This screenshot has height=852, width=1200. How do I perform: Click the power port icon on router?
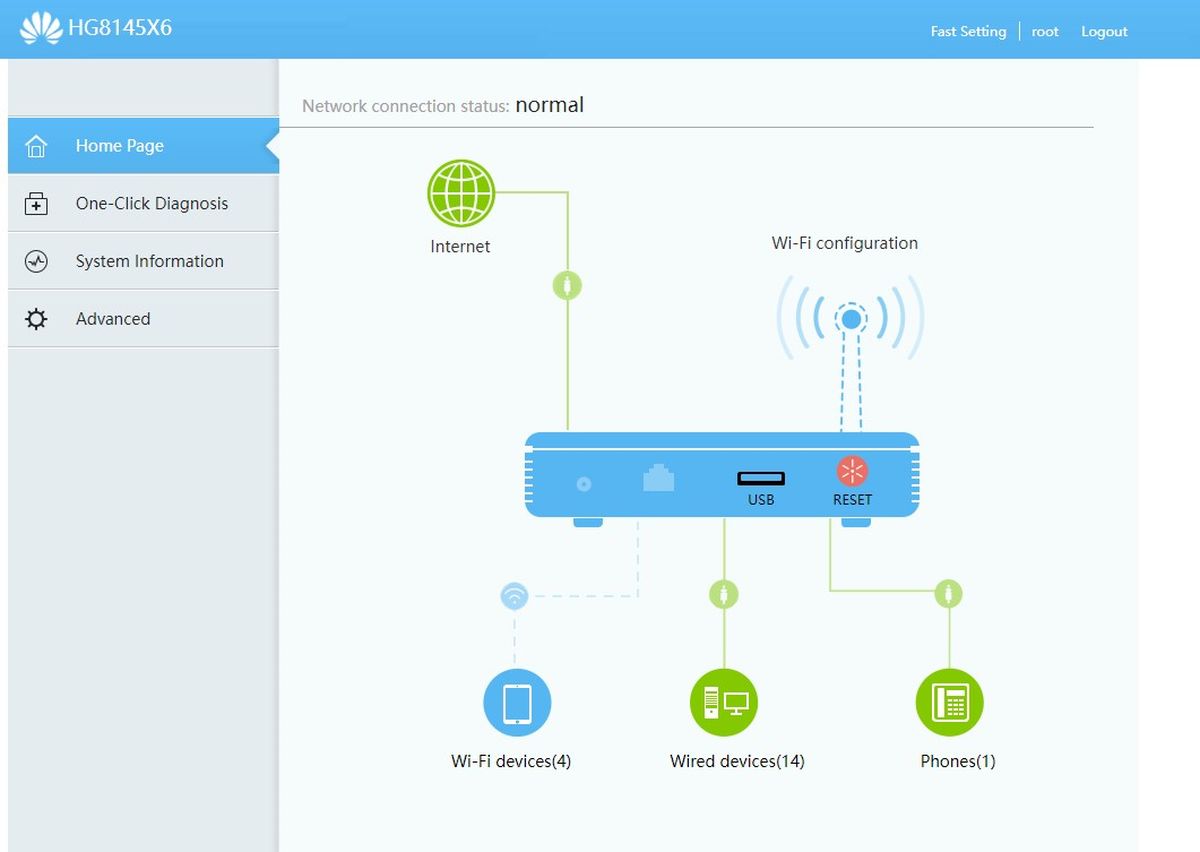(584, 484)
